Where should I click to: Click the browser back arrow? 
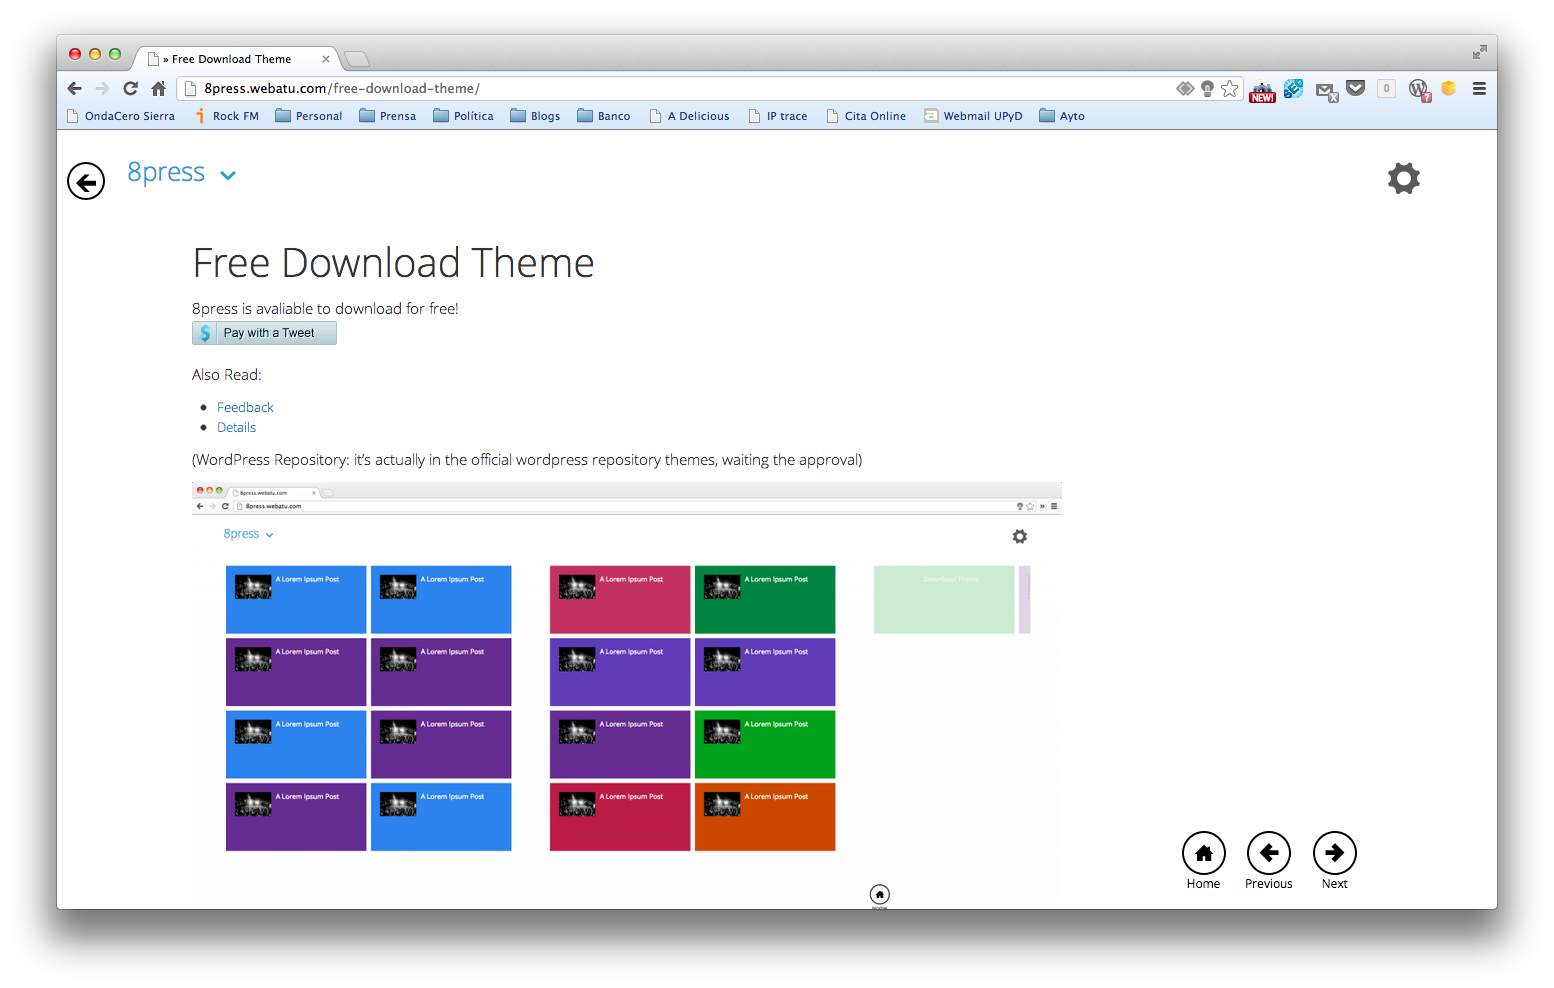pos(75,88)
